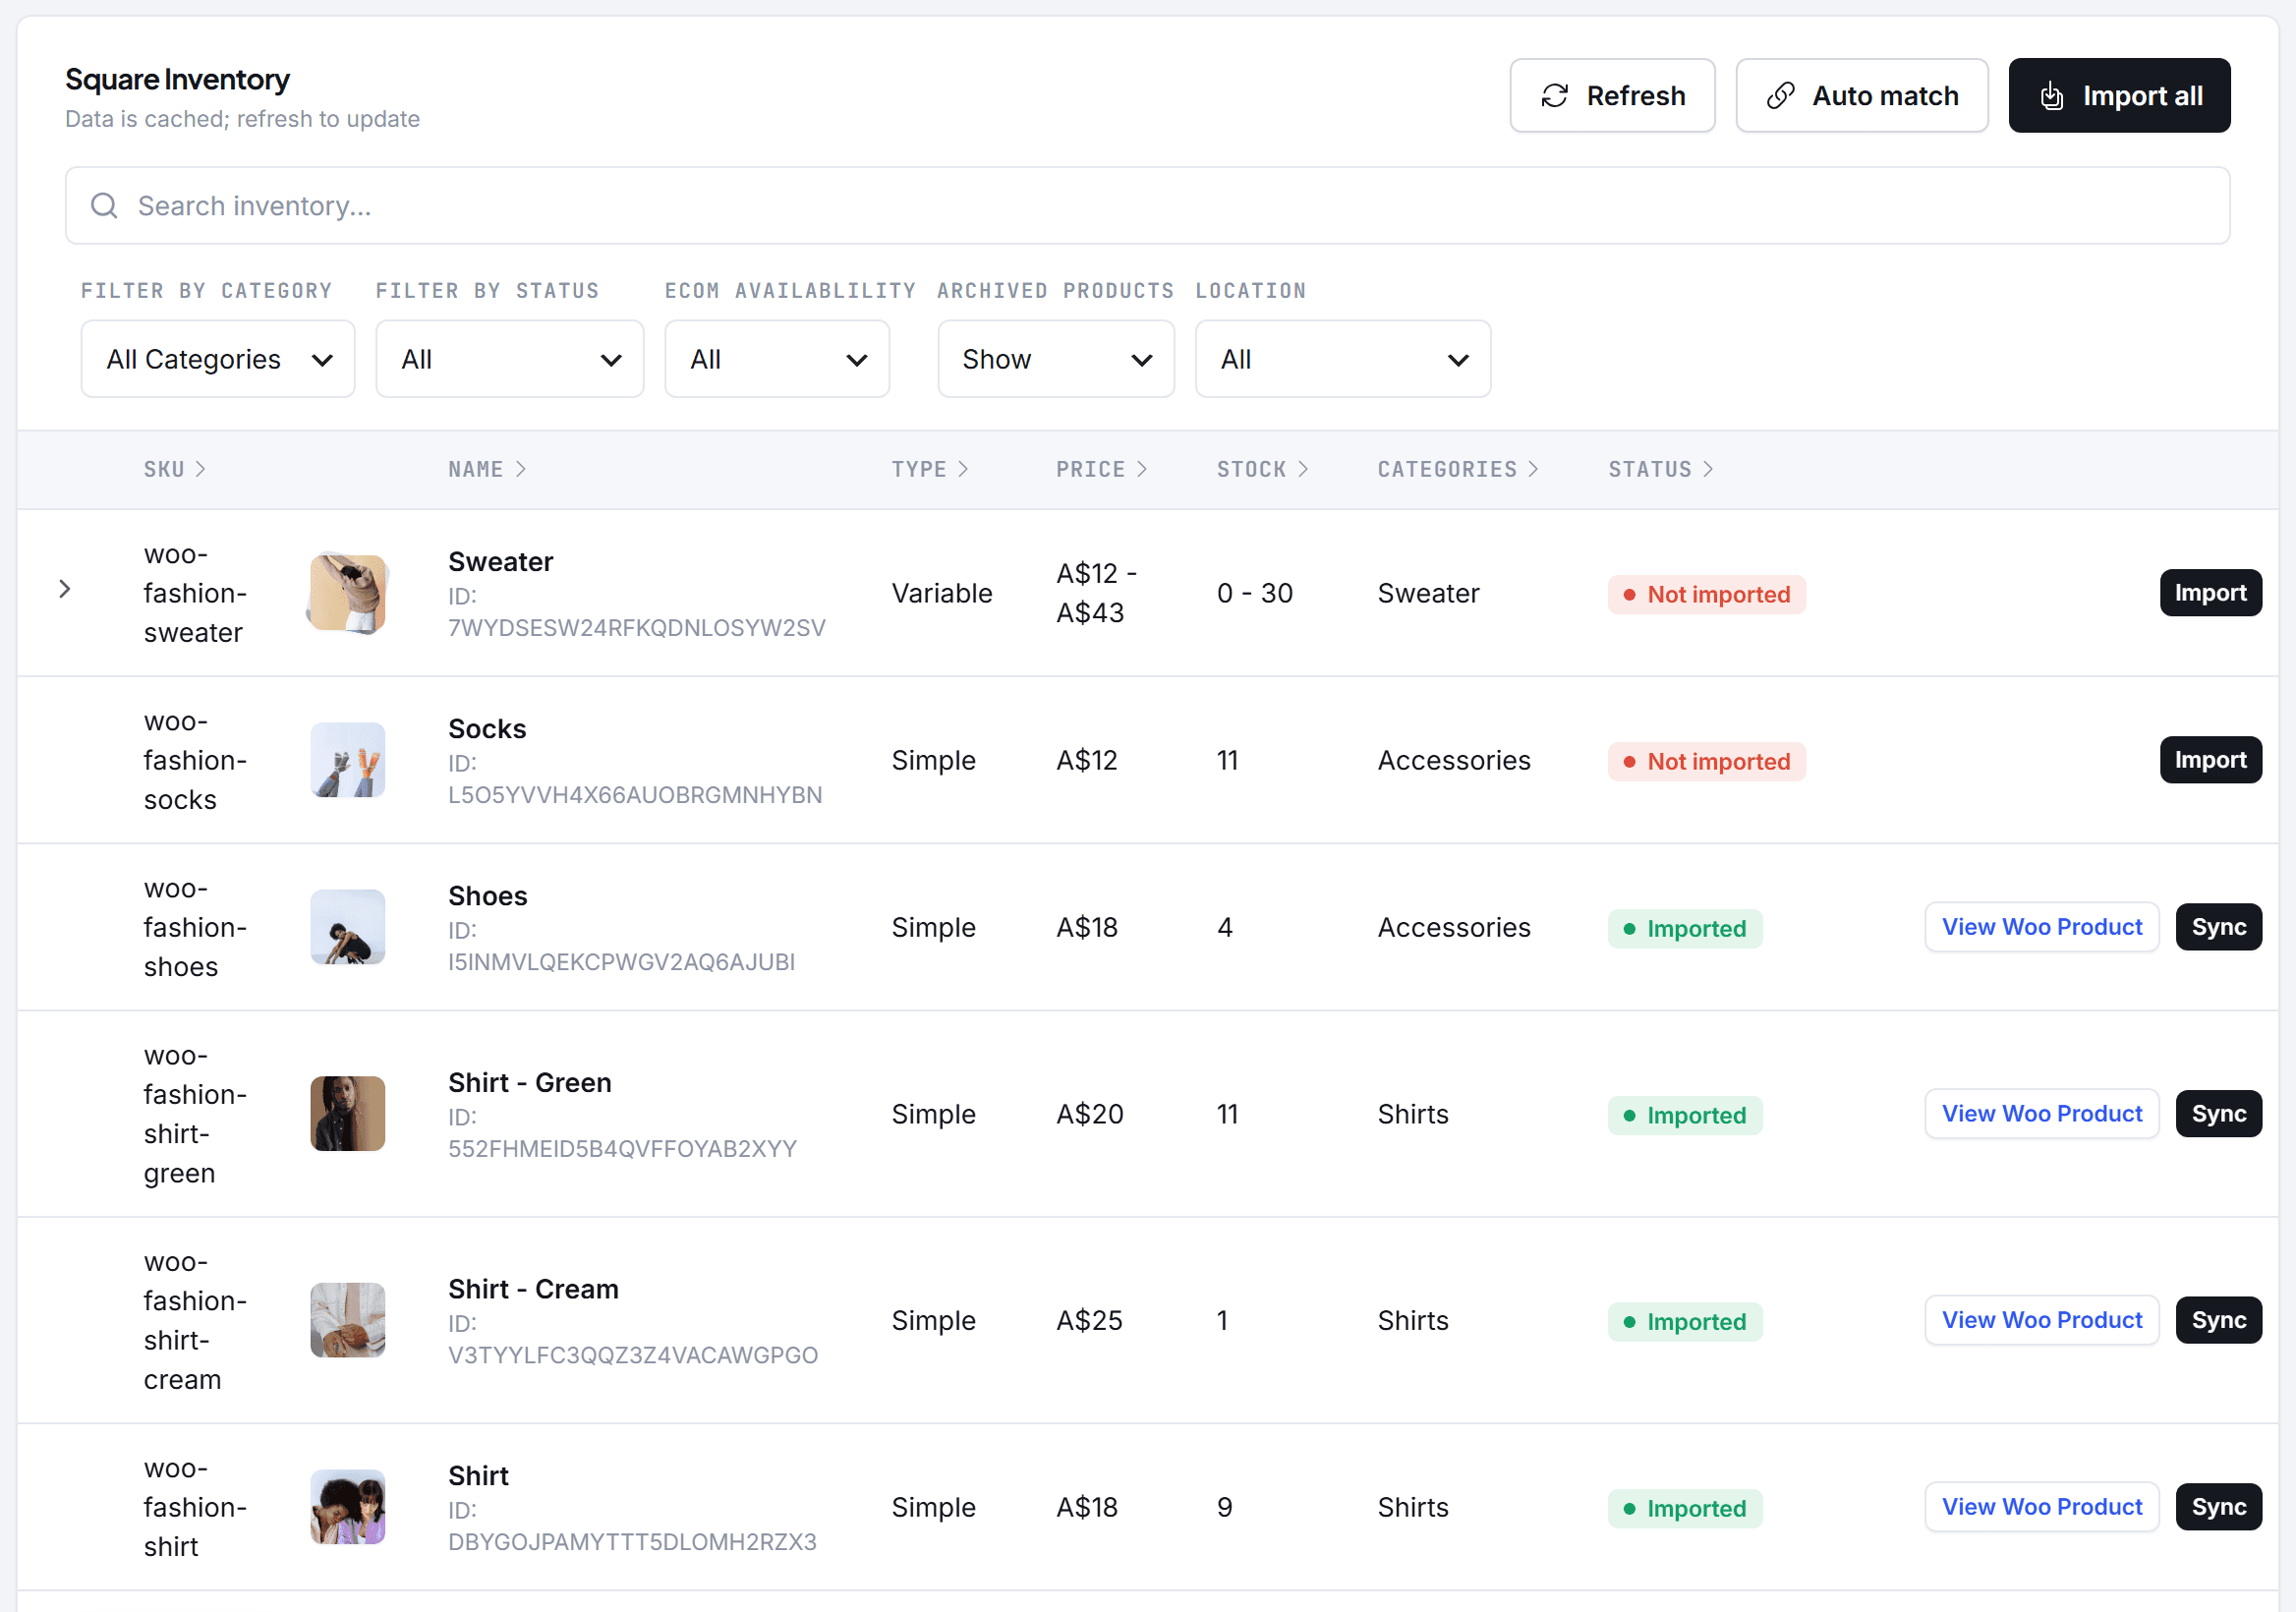Click the Name column sort chevron

pyautogui.click(x=521, y=469)
